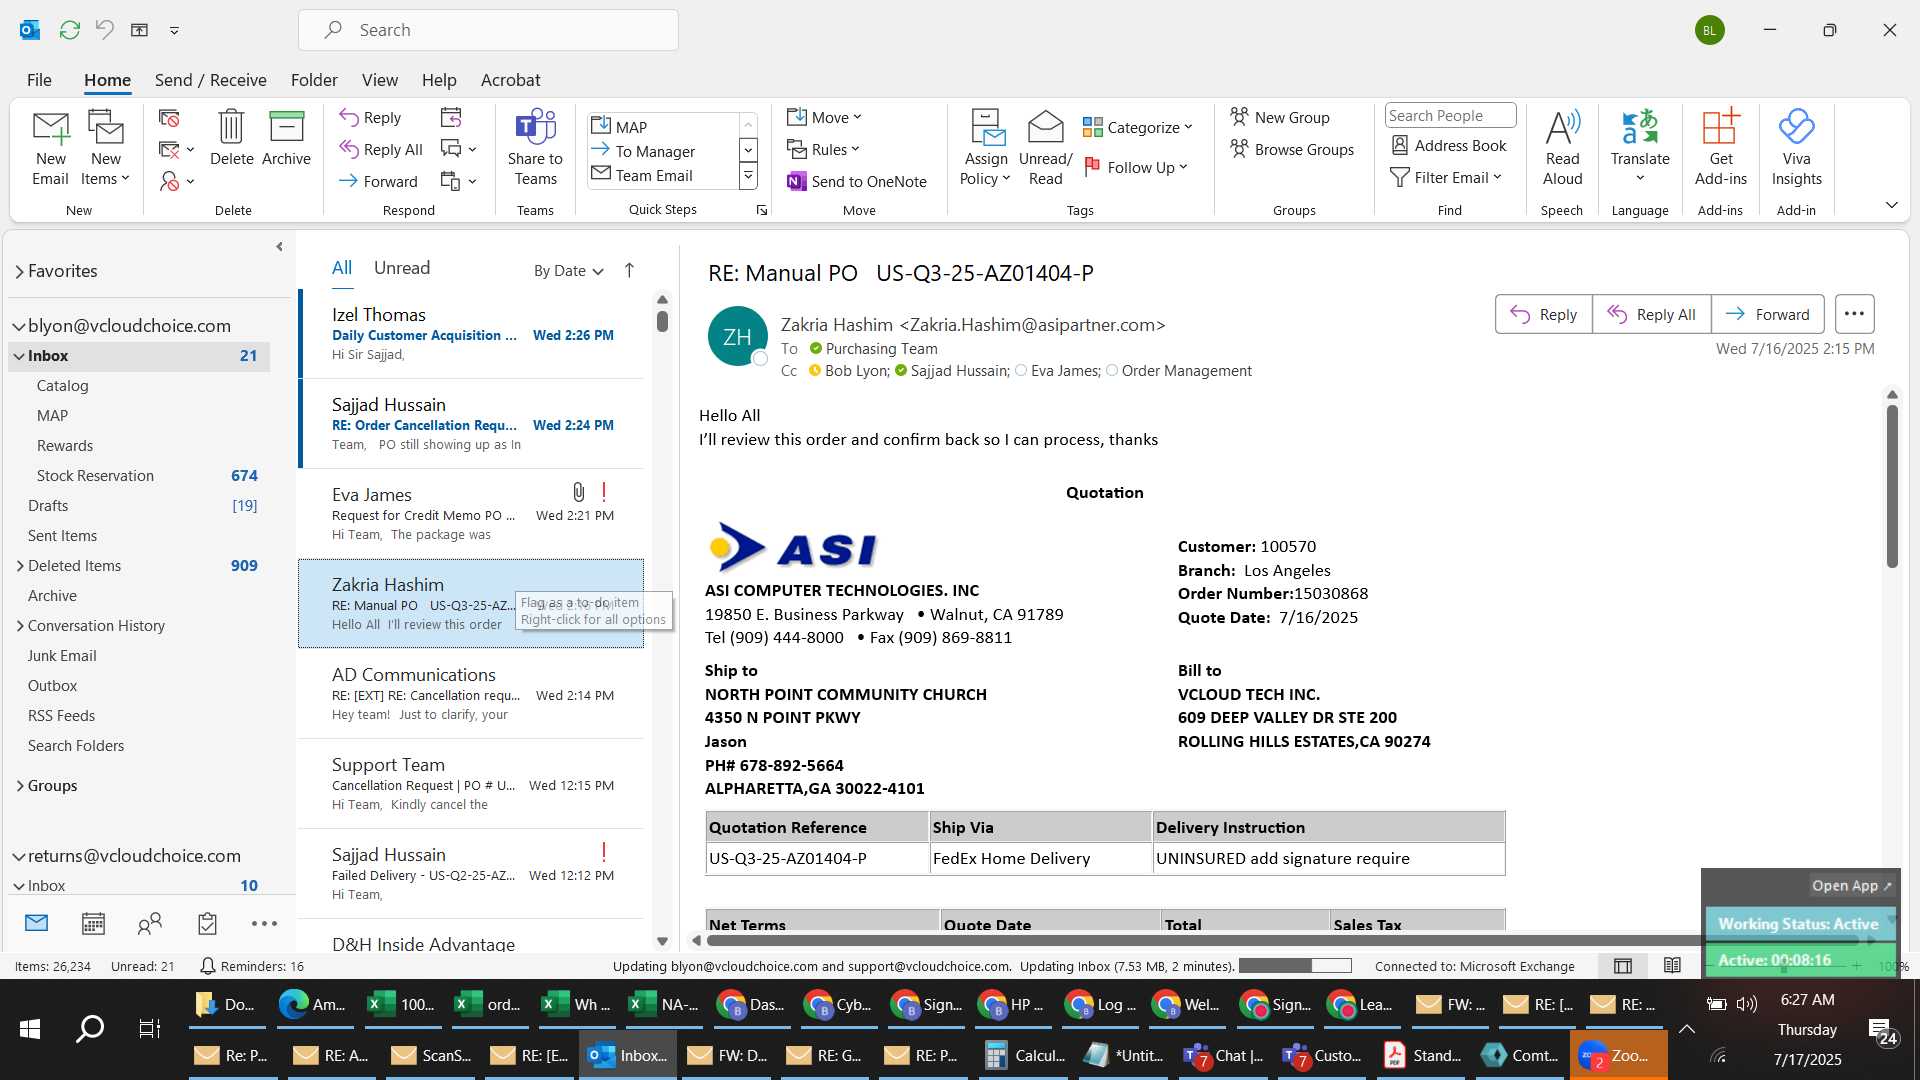
Task: Open the Categorize dropdown
Action: click(x=1138, y=127)
